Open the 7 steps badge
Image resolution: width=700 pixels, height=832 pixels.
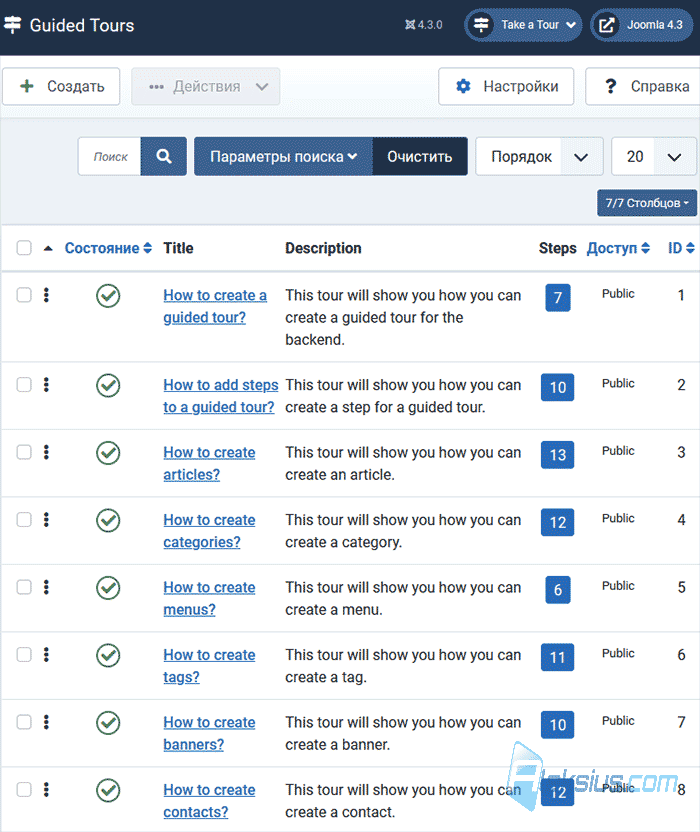click(x=558, y=297)
